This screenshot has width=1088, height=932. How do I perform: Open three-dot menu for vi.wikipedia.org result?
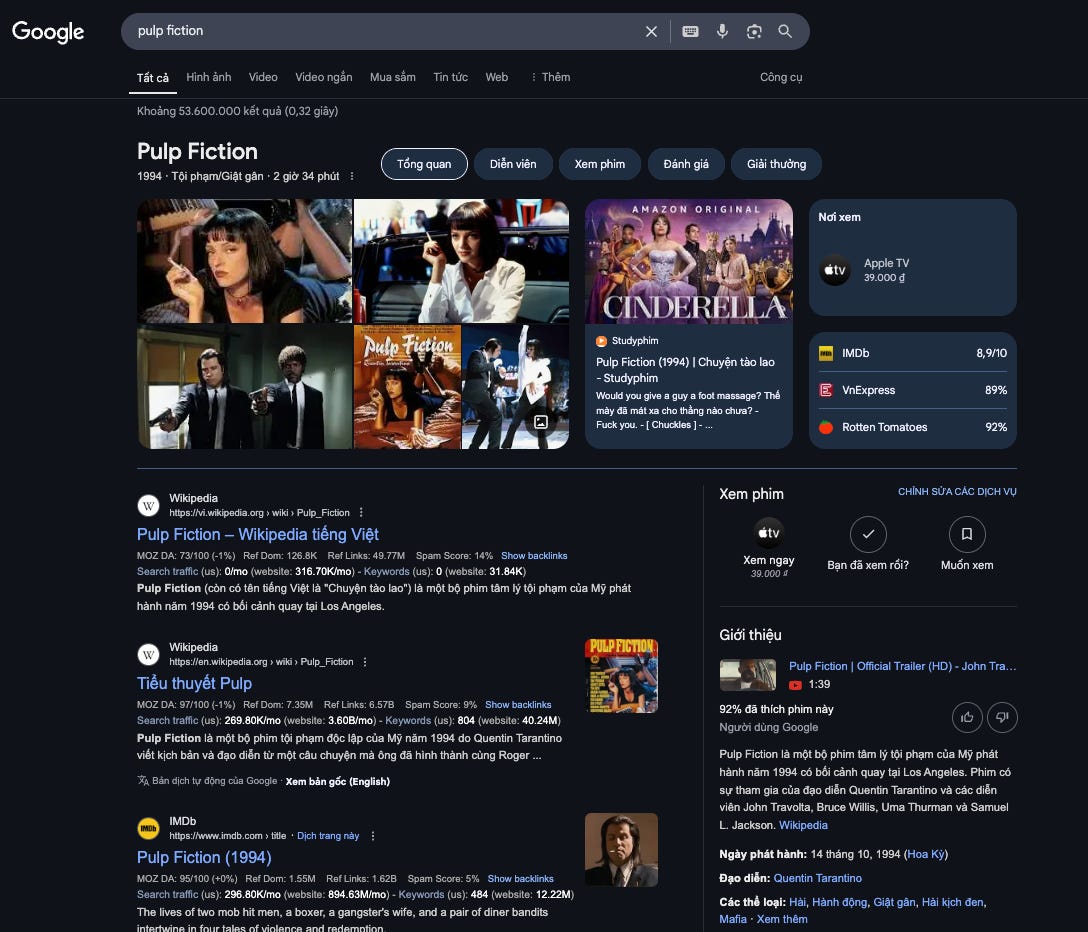[x=361, y=512]
